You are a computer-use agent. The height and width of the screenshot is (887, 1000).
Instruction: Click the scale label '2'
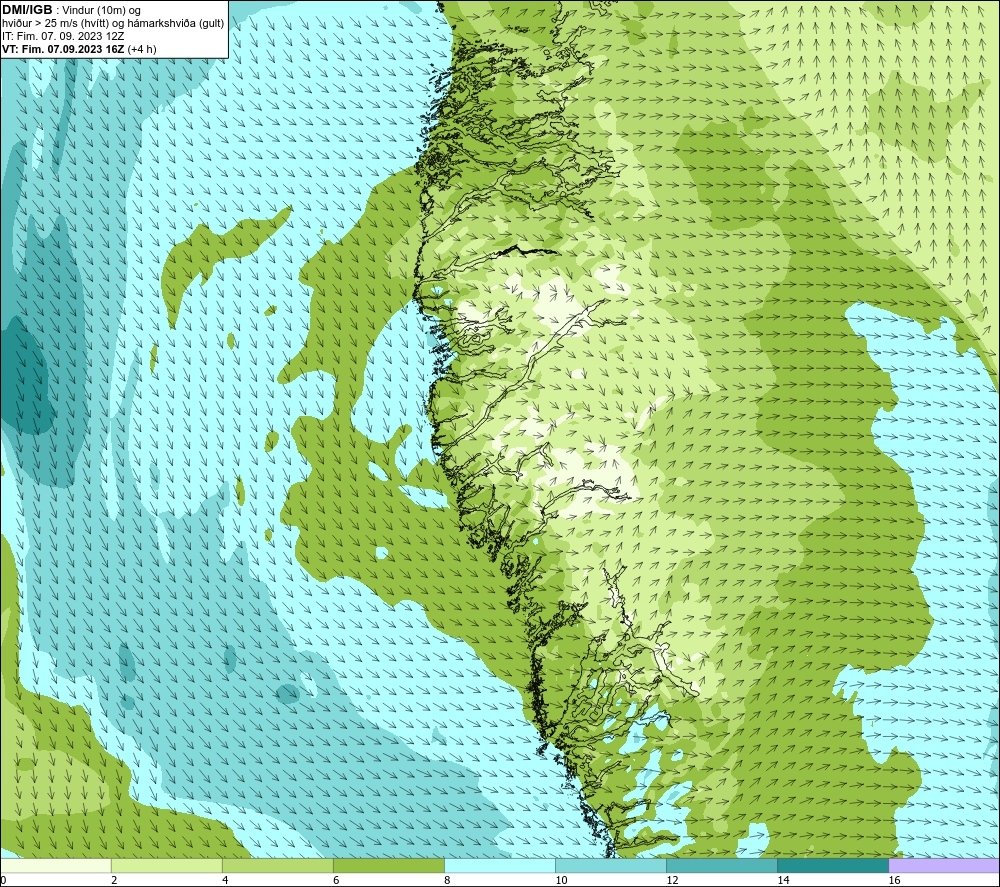coord(114,880)
